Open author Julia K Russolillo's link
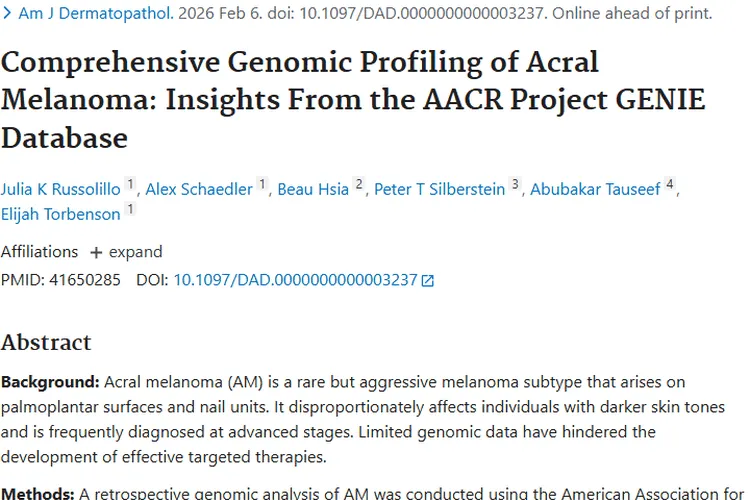The height and width of the screenshot is (500, 750). pos(61,189)
